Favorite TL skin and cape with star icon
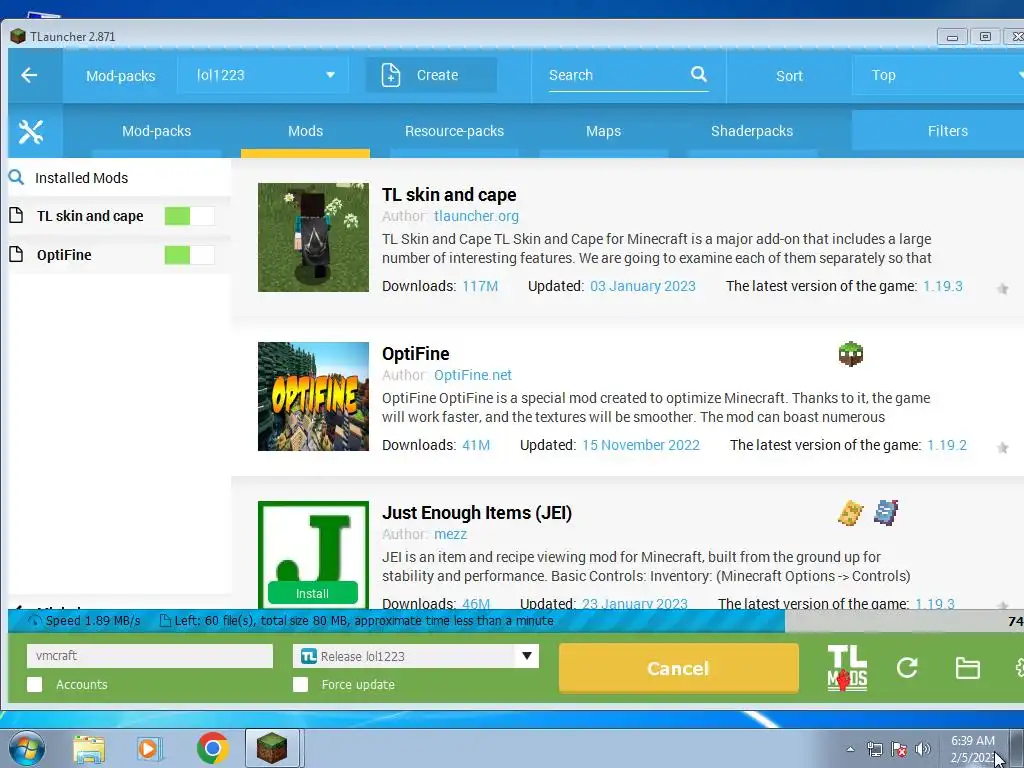This screenshot has width=1024, height=768. click(x=1002, y=289)
